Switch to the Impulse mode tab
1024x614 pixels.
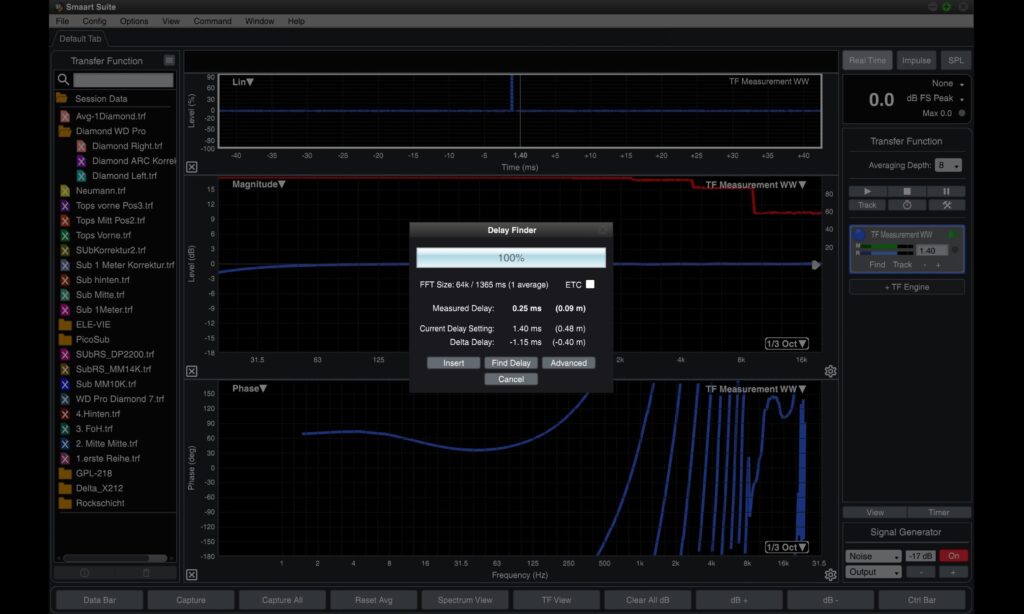(916, 60)
